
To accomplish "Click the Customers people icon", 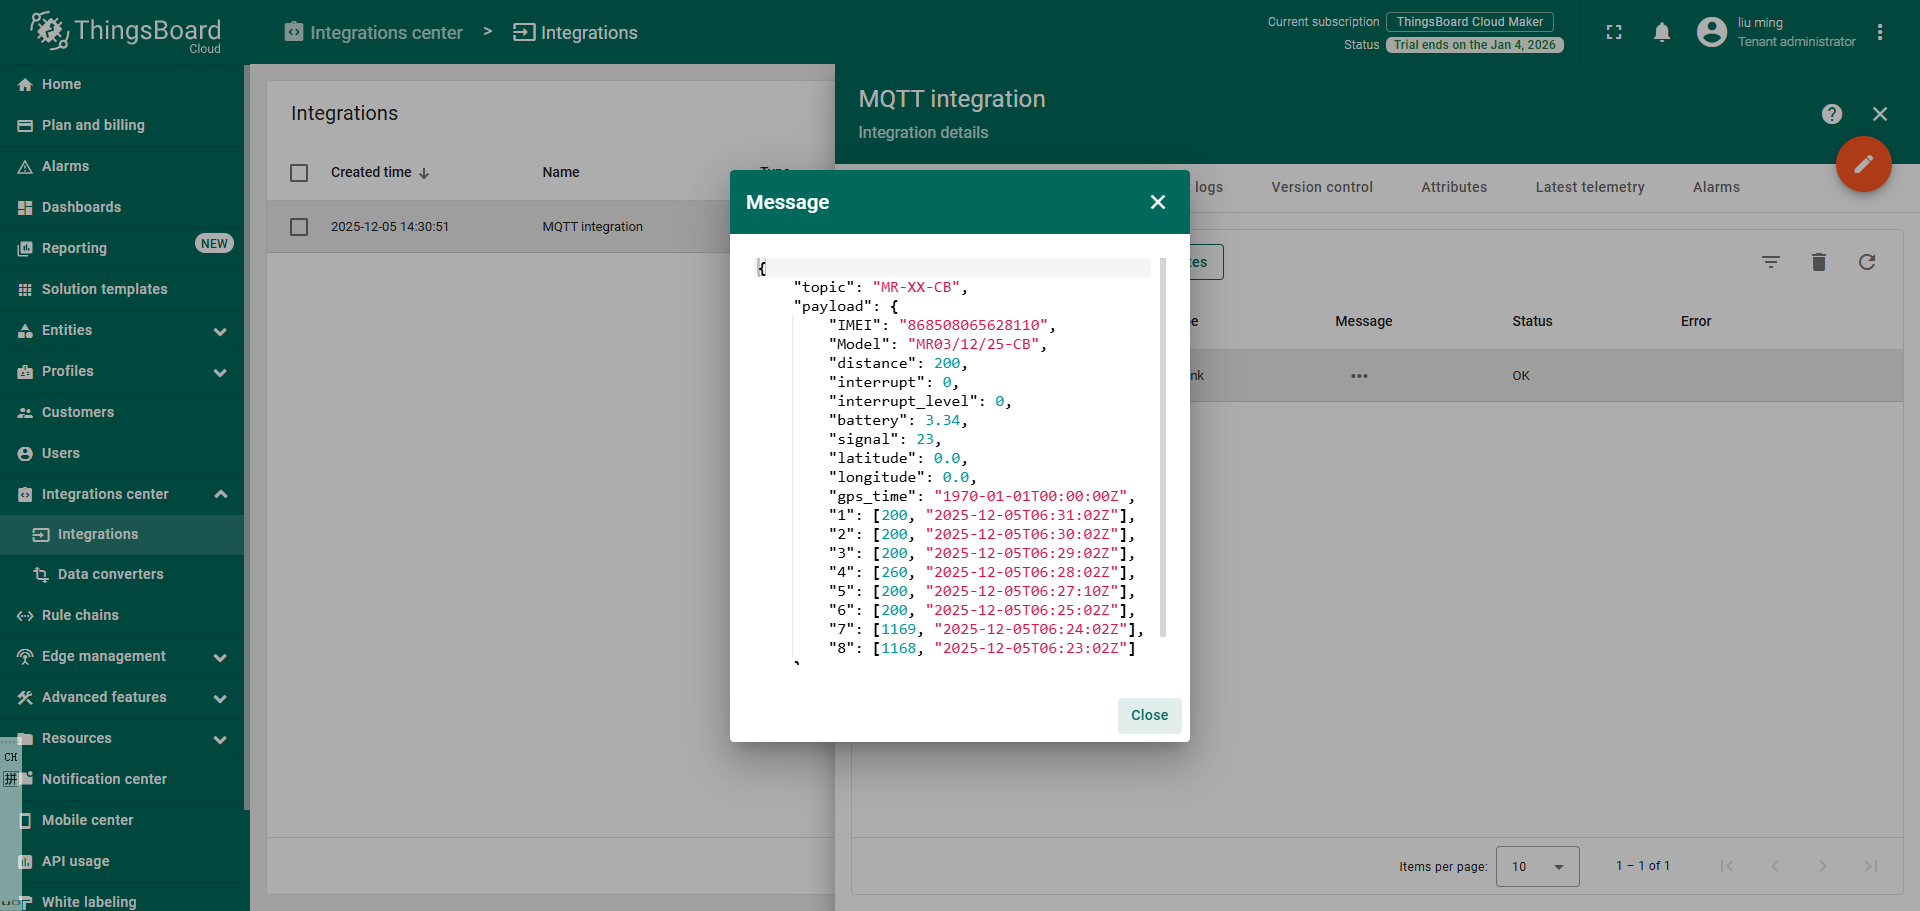I will [x=25, y=413].
